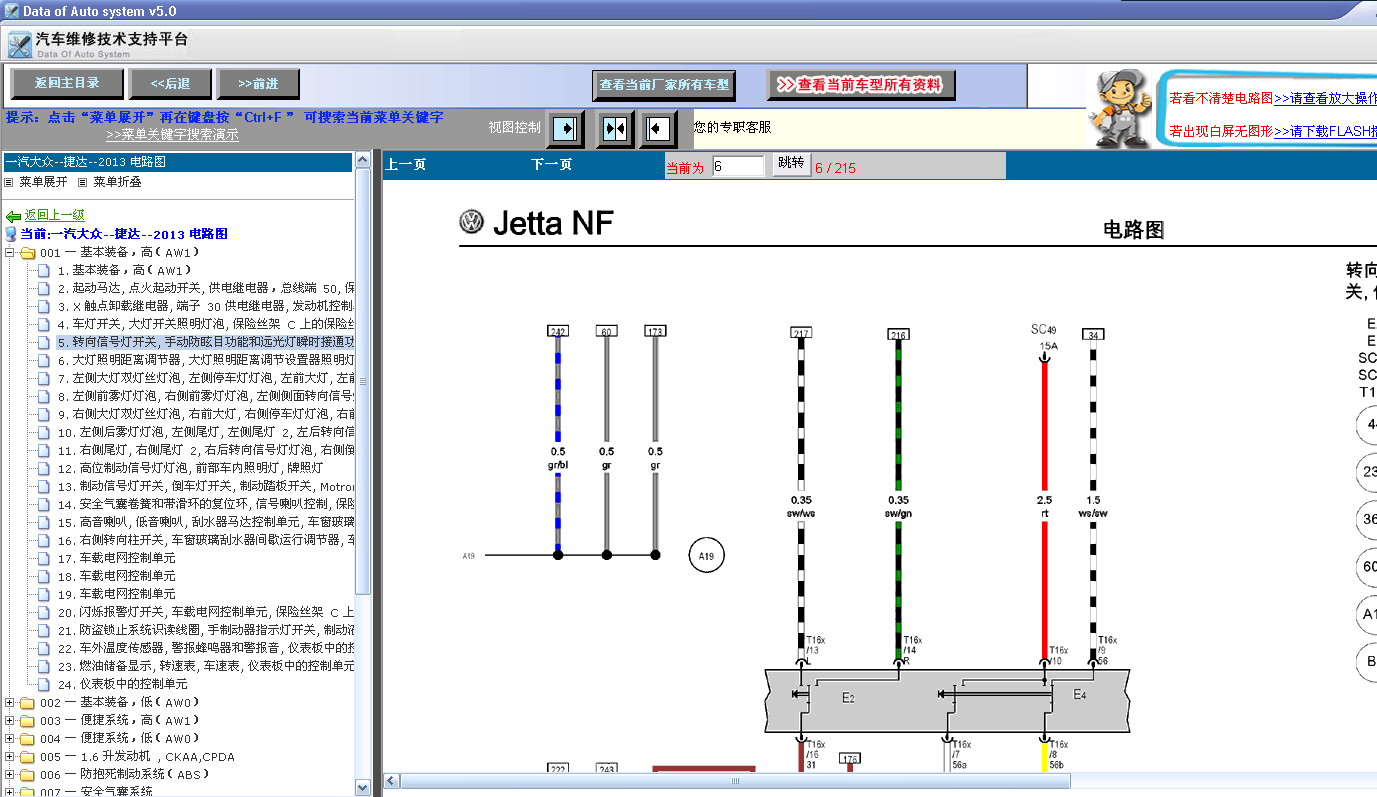Select item 10 左侧后雾灯灯泡
Screen dimensions: 1377x797
[x=205, y=432]
